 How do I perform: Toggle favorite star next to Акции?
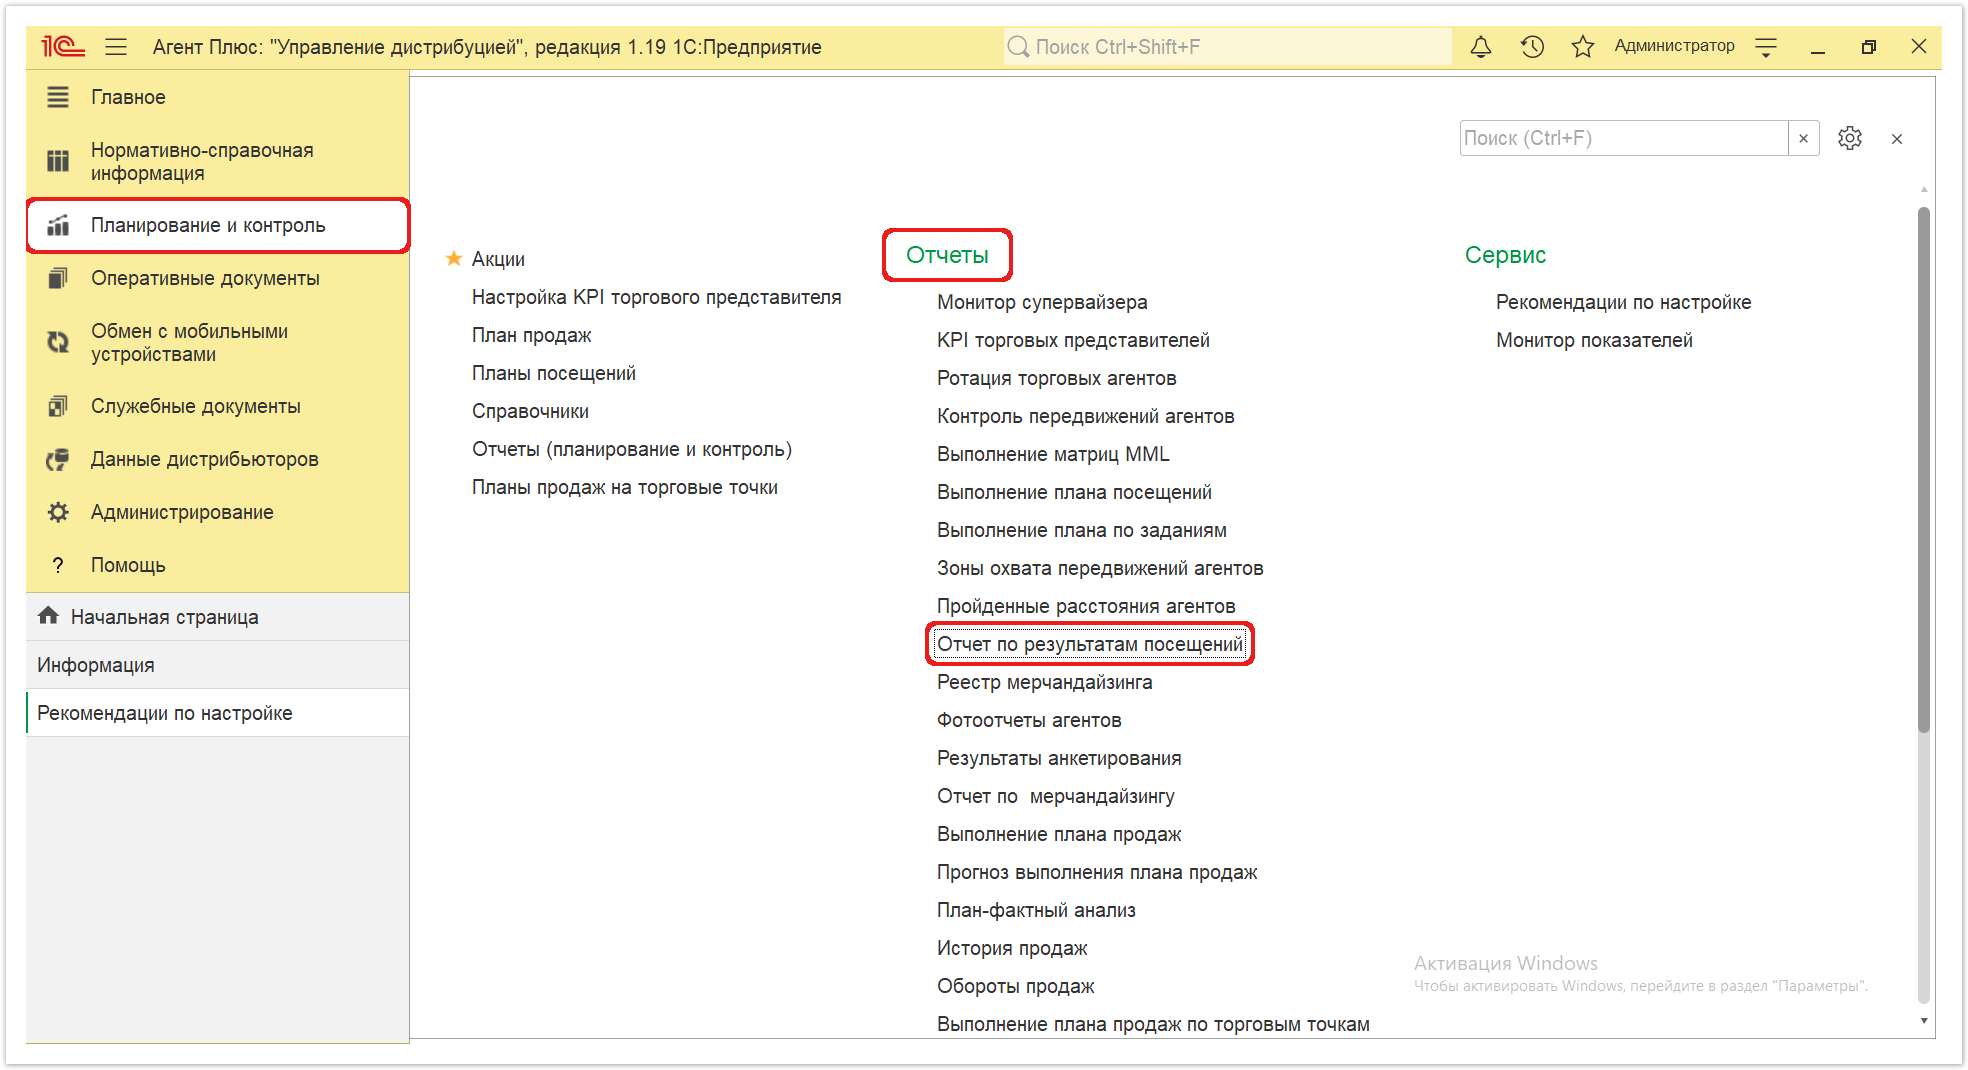click(454, 259)
